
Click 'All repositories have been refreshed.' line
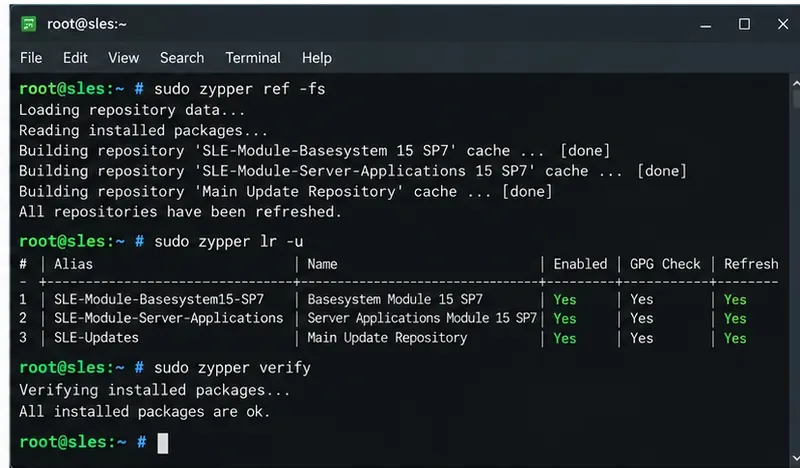coord(180,212)
